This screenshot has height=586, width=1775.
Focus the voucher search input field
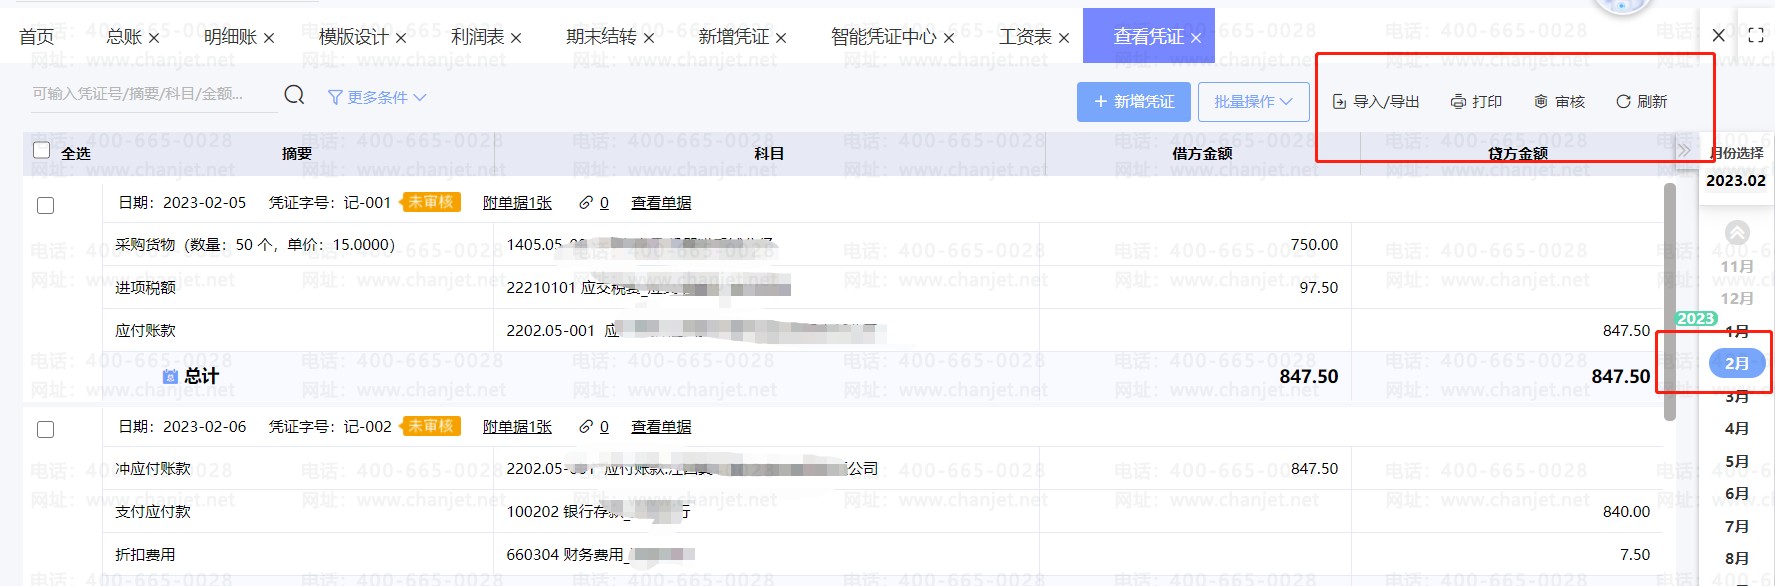point(150,94)
